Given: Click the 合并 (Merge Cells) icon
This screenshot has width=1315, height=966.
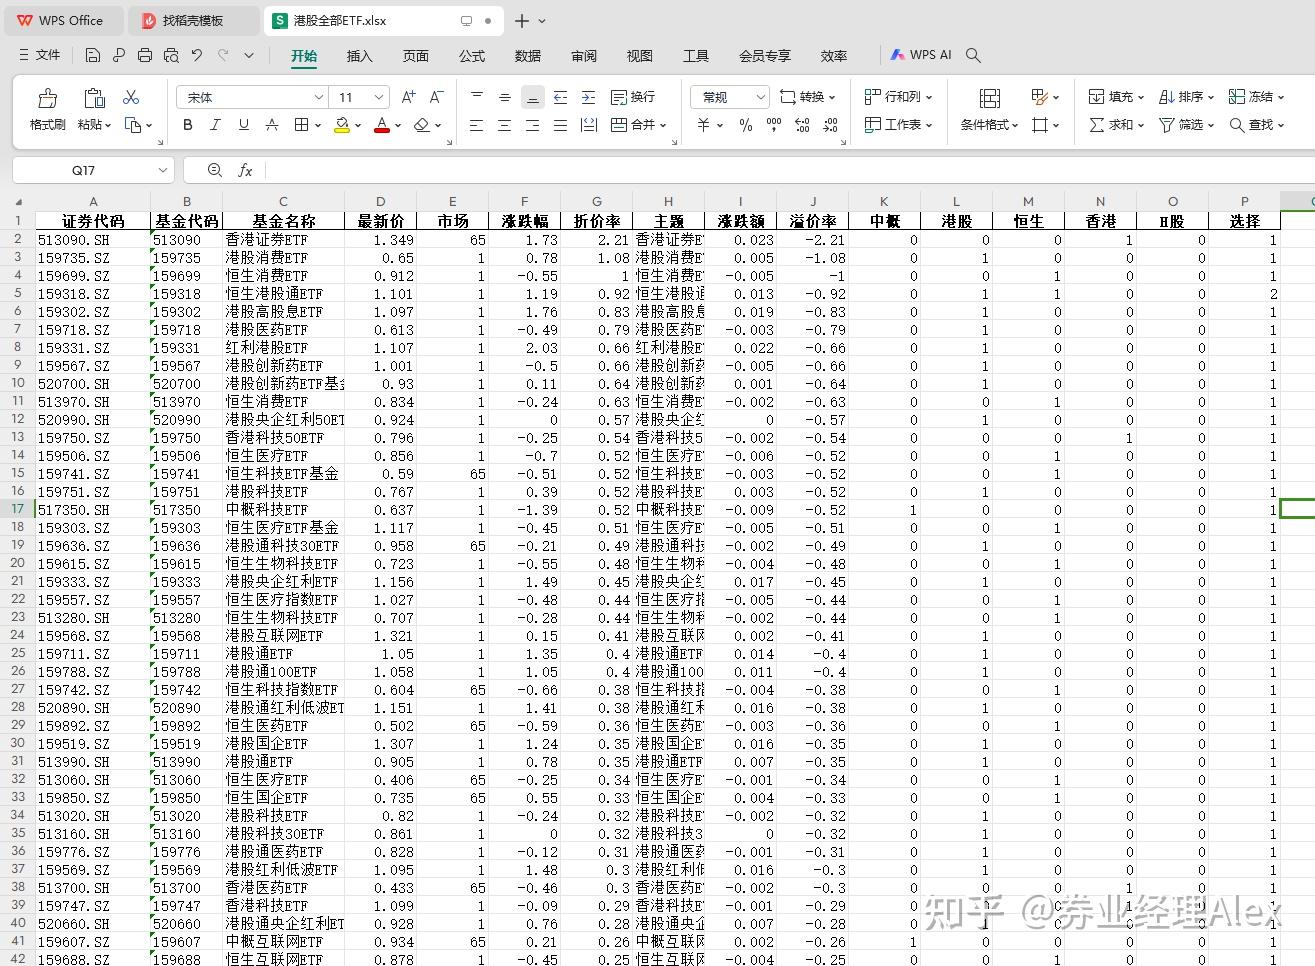Looking at the screenshot, I should click(x=636, y=125).
